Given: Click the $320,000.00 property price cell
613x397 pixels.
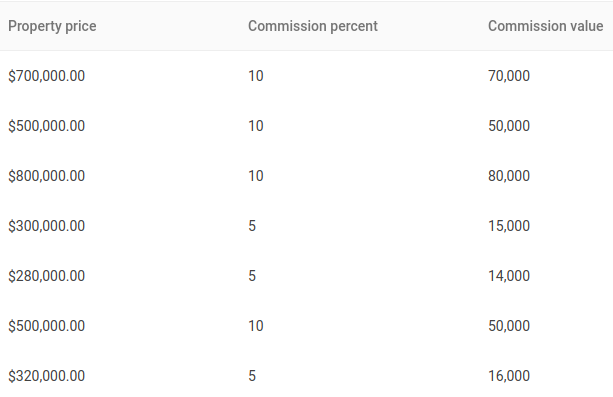Looking at the screenshot, I should [x=47, y=376].
